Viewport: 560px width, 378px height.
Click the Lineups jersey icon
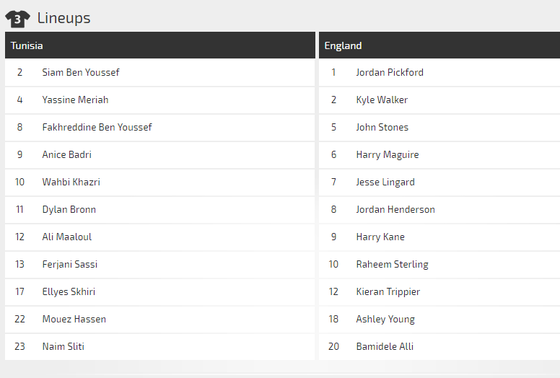pyautogui.click(x=18, y=19)
